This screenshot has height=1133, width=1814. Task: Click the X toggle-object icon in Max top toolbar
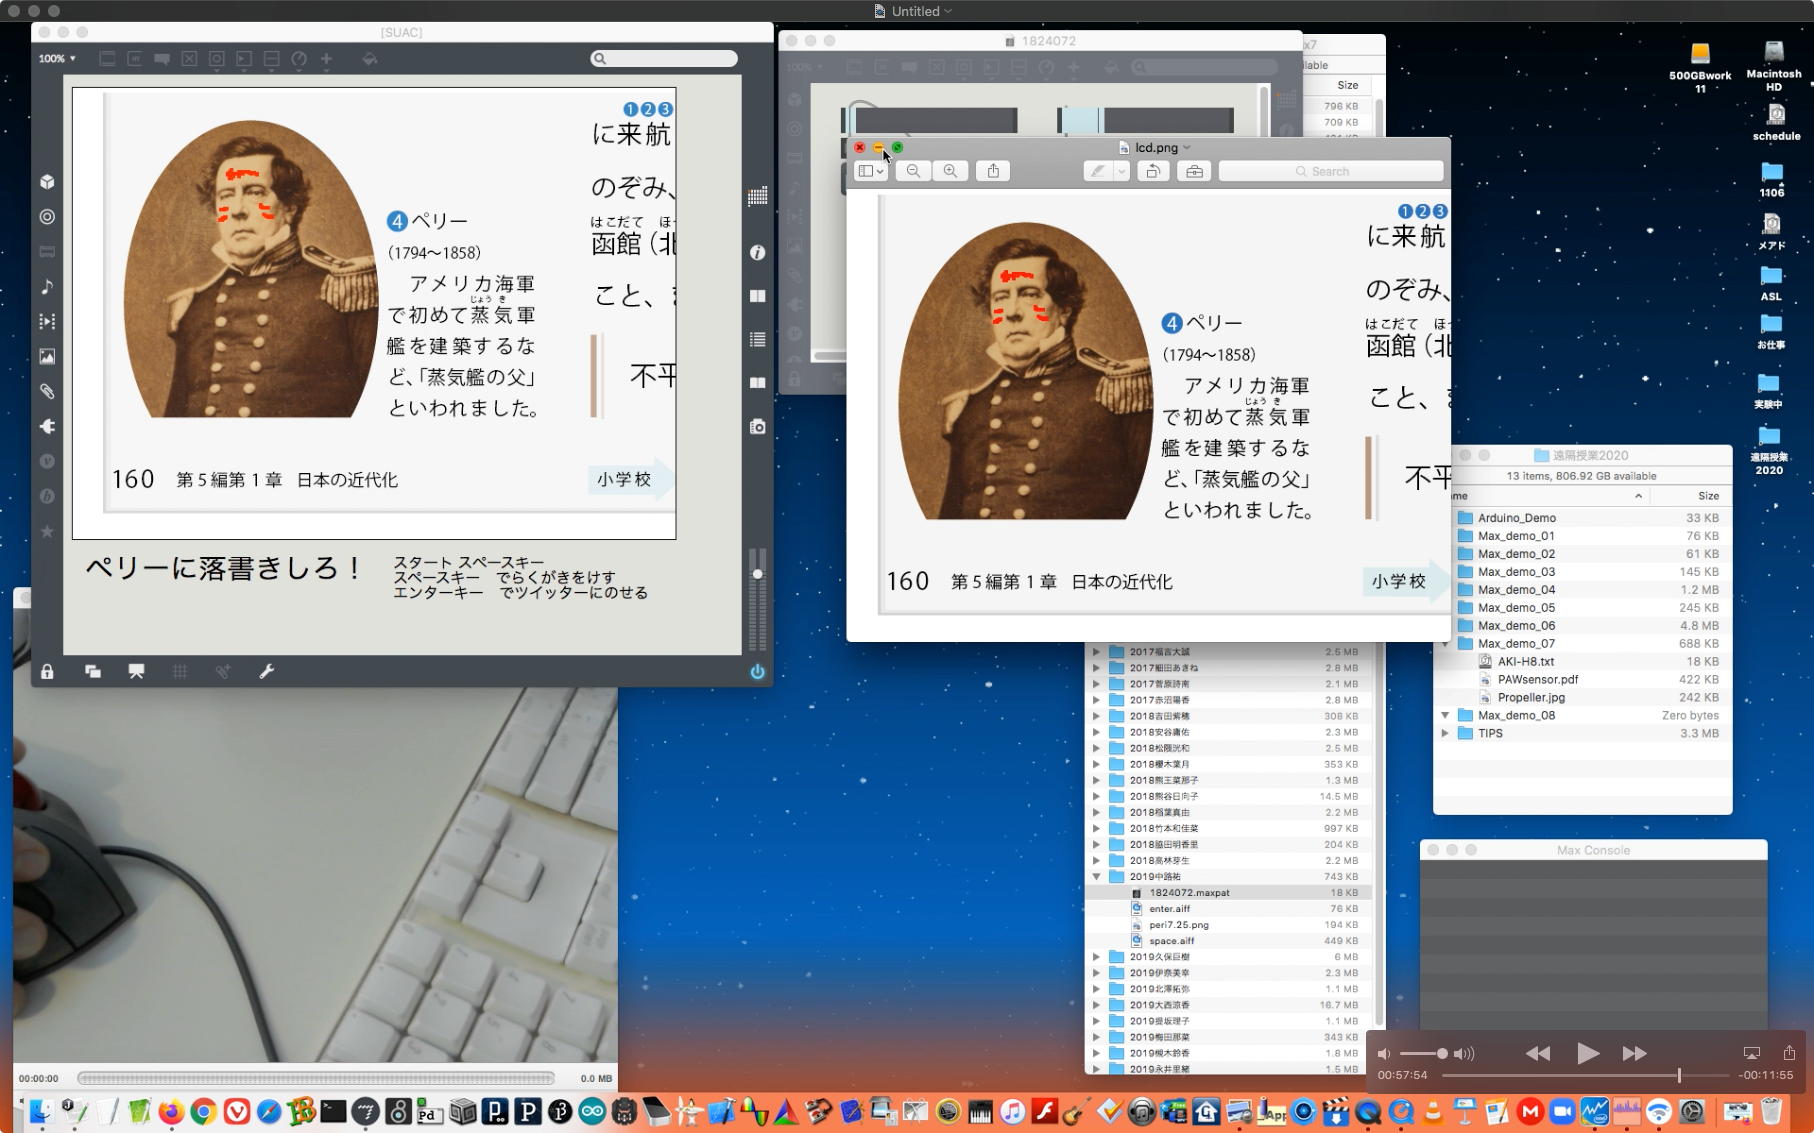189,59
